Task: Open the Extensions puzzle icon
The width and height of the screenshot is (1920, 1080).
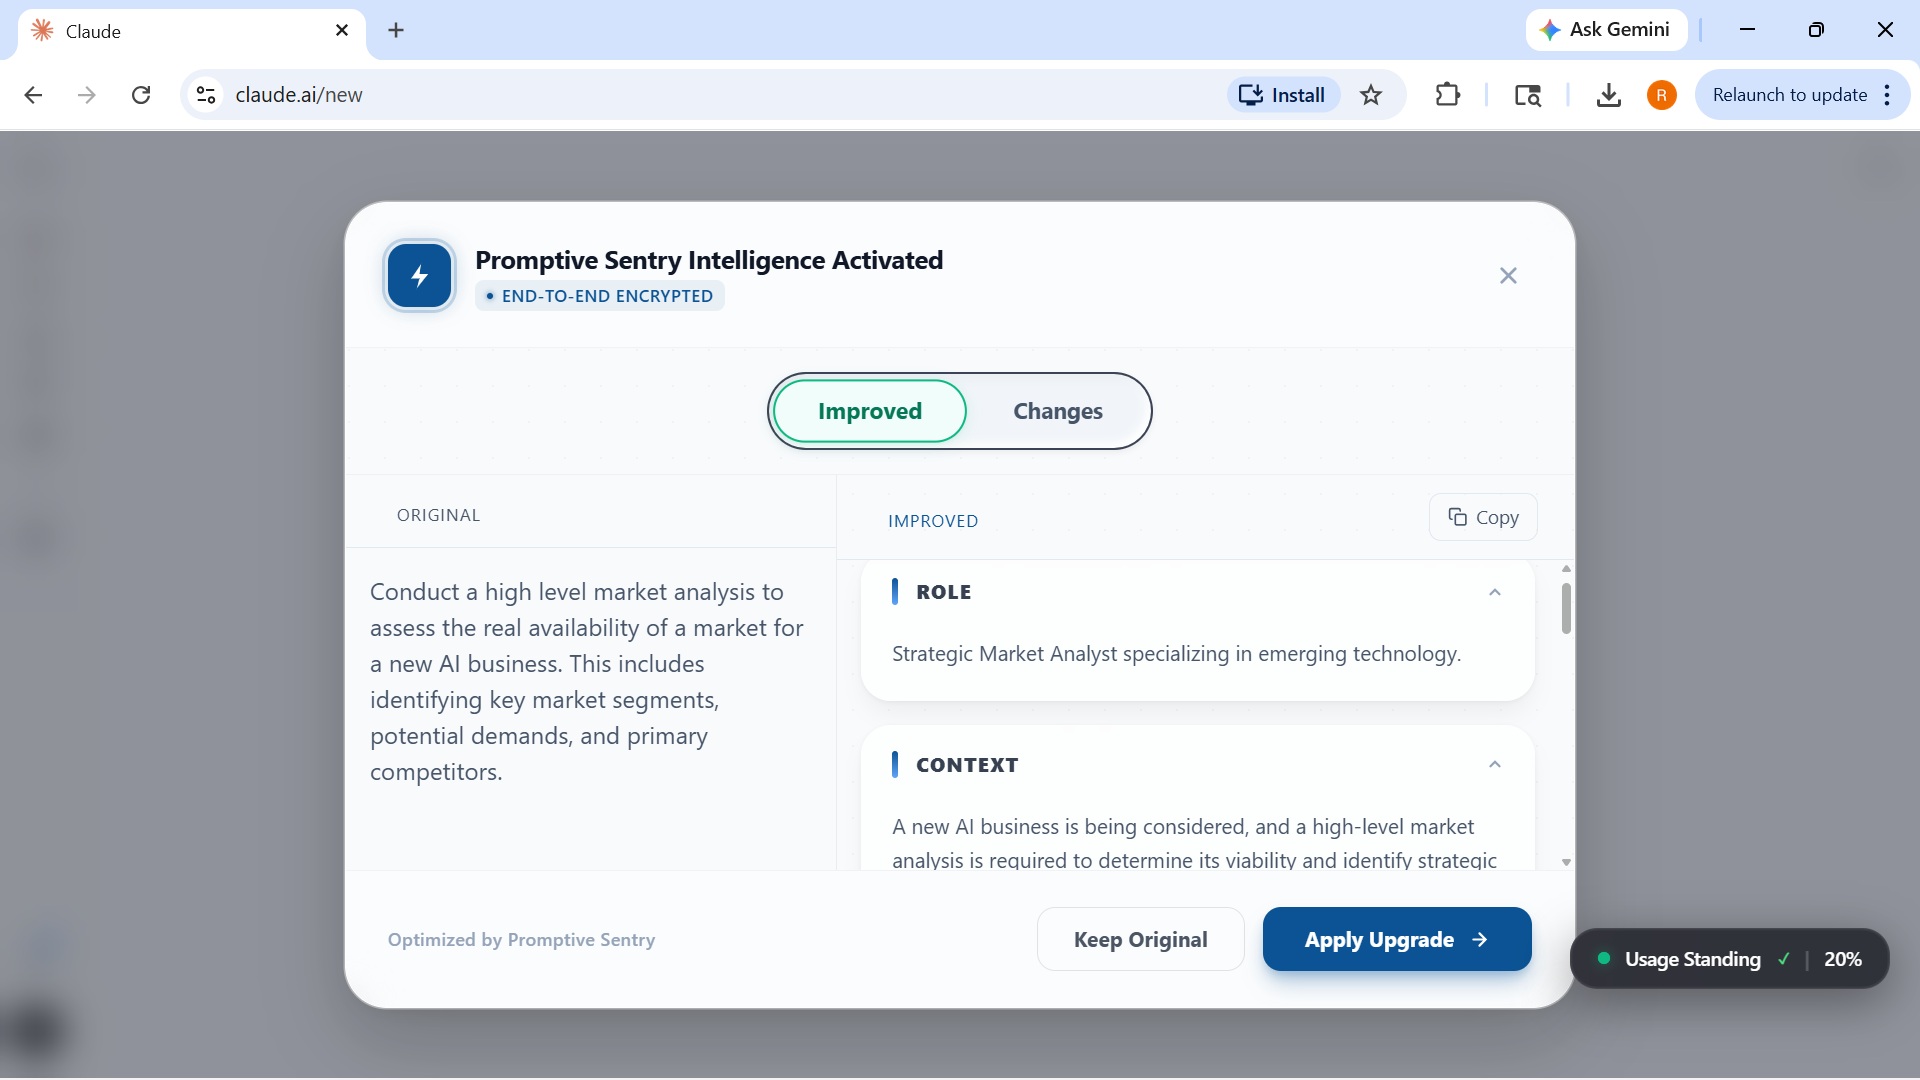Action: [1447, 95]
